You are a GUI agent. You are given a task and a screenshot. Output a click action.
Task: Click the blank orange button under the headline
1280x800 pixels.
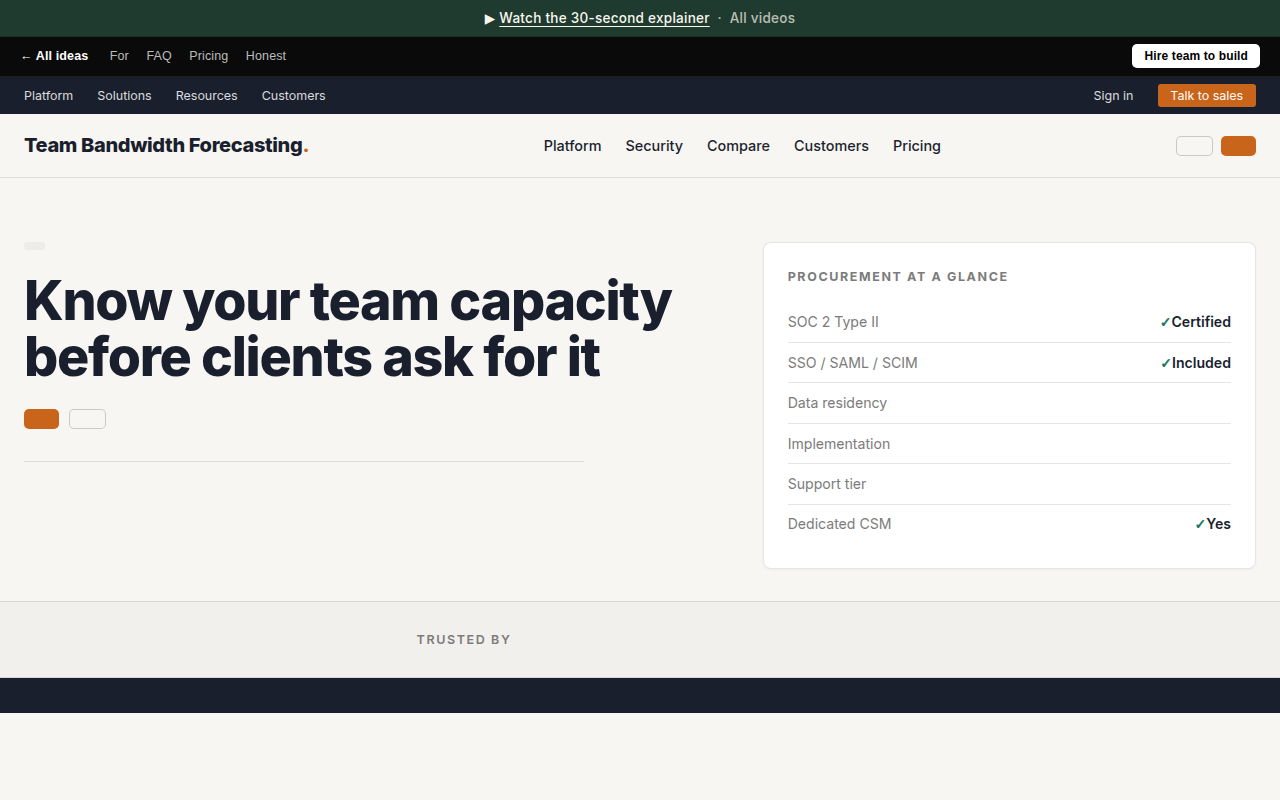click(x=41, y=419)
